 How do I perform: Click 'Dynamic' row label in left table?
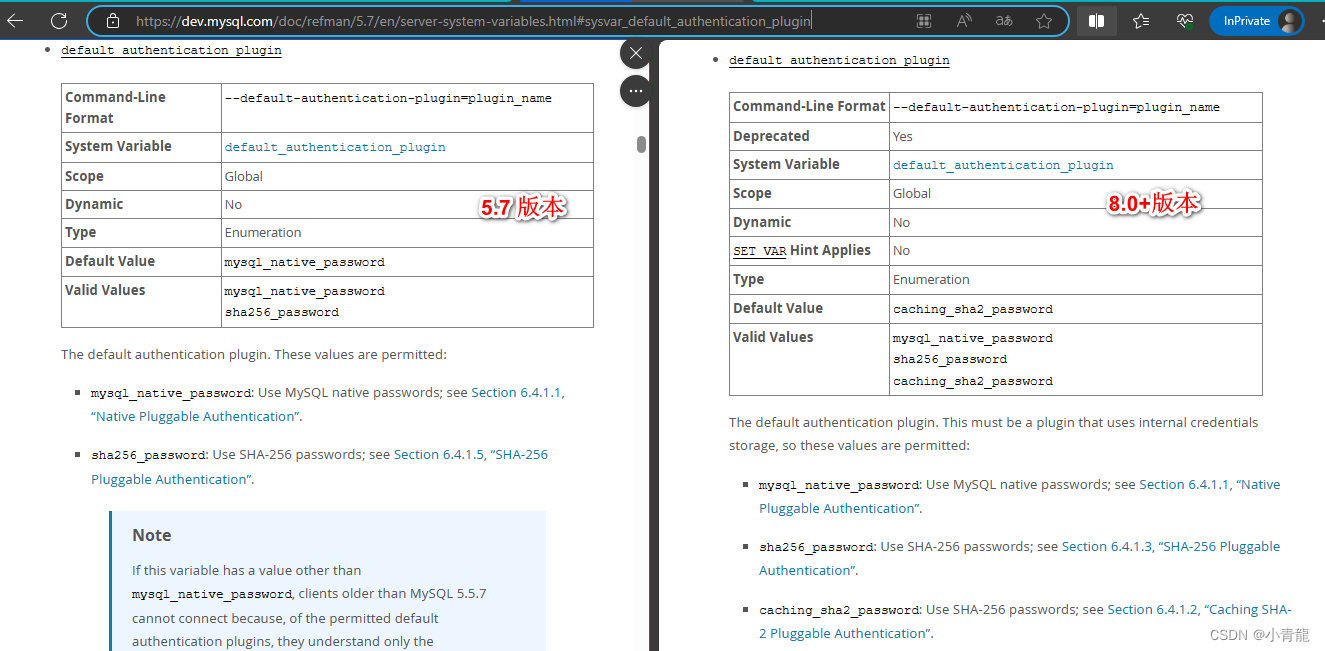(94, 204)
